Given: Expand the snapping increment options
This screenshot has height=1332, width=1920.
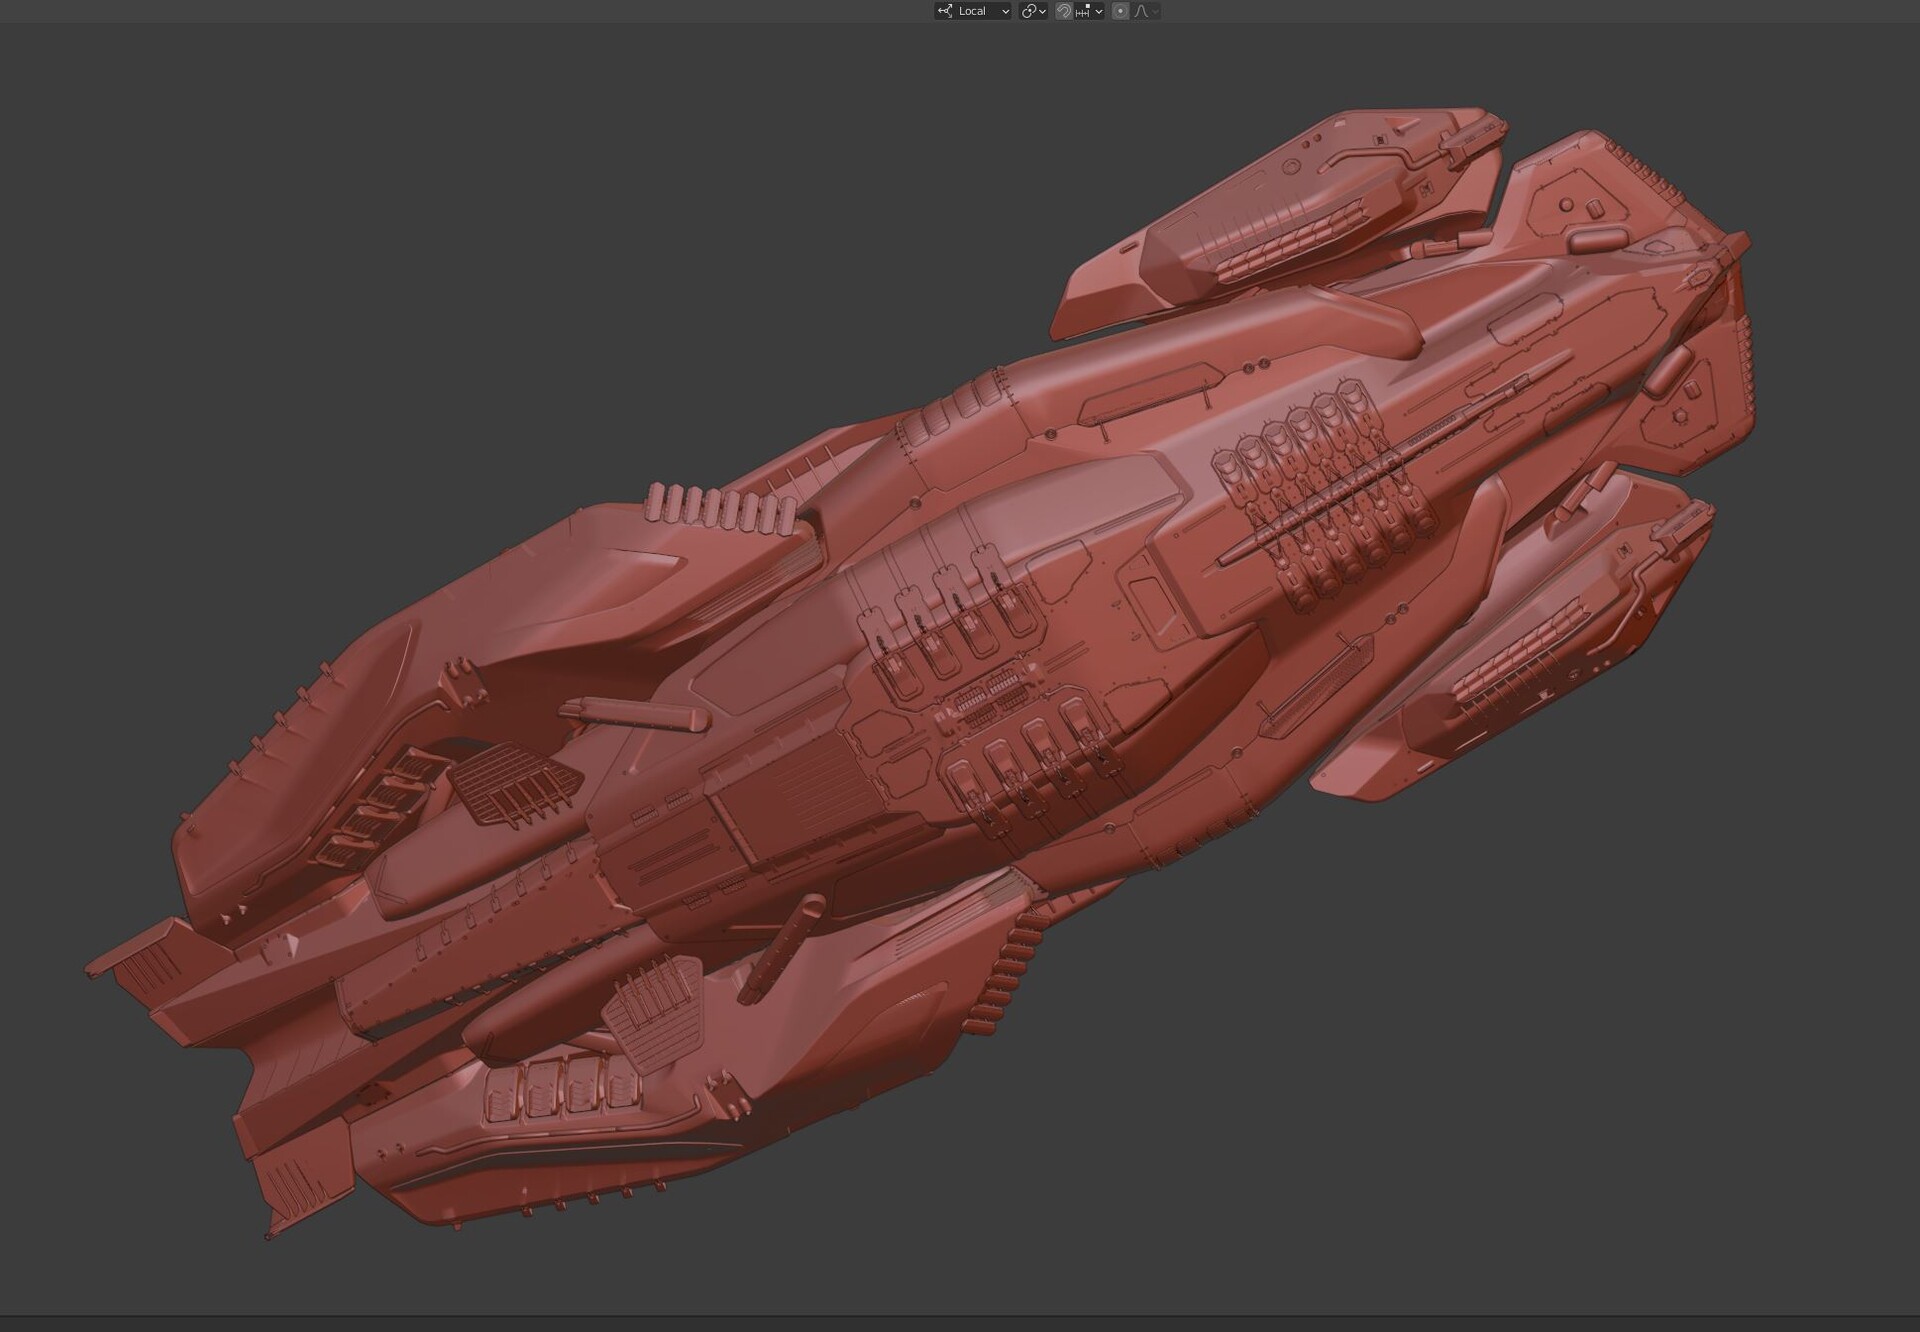Looking at the screenshot, I should (x=1098, y=11).
